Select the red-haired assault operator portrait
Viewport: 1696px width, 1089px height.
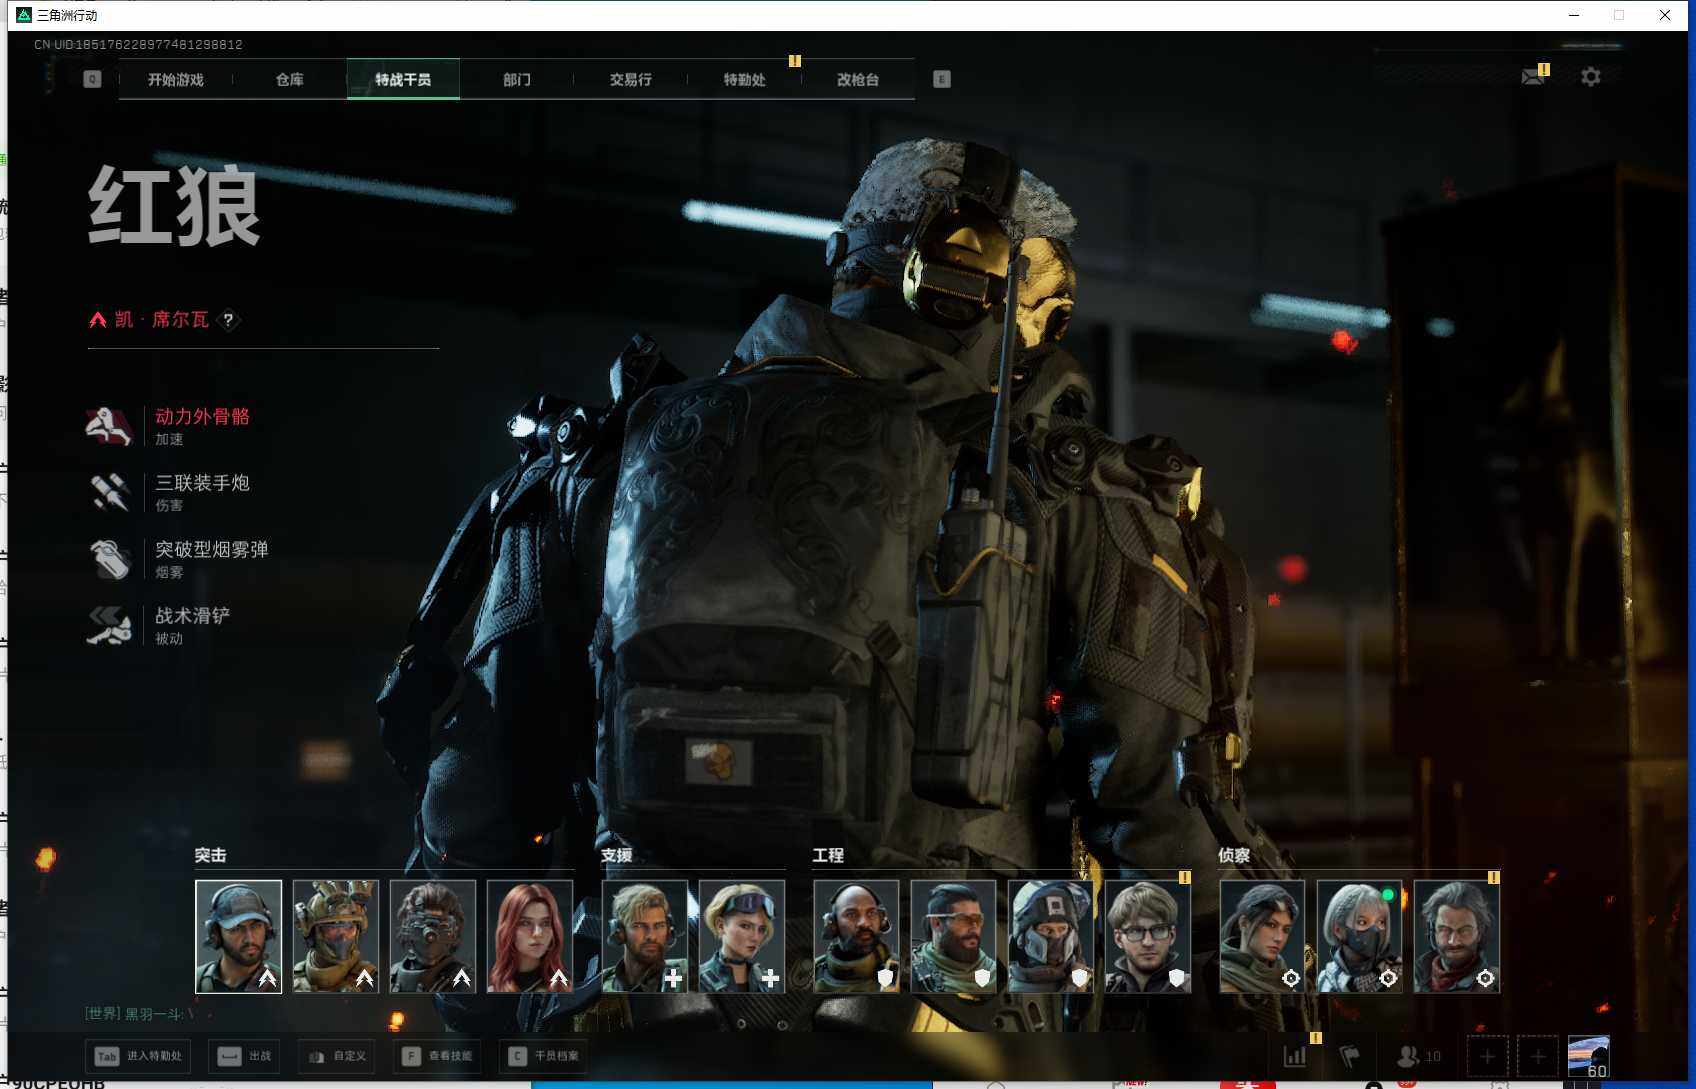(x=529, y=936)
